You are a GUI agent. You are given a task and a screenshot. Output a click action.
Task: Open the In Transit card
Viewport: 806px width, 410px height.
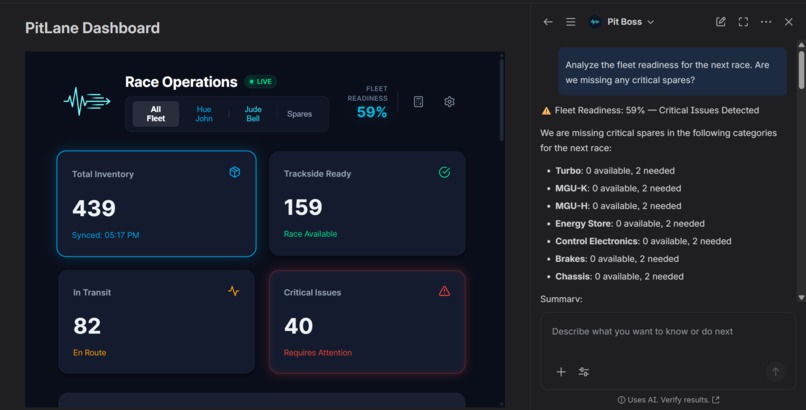click(156, 322)
